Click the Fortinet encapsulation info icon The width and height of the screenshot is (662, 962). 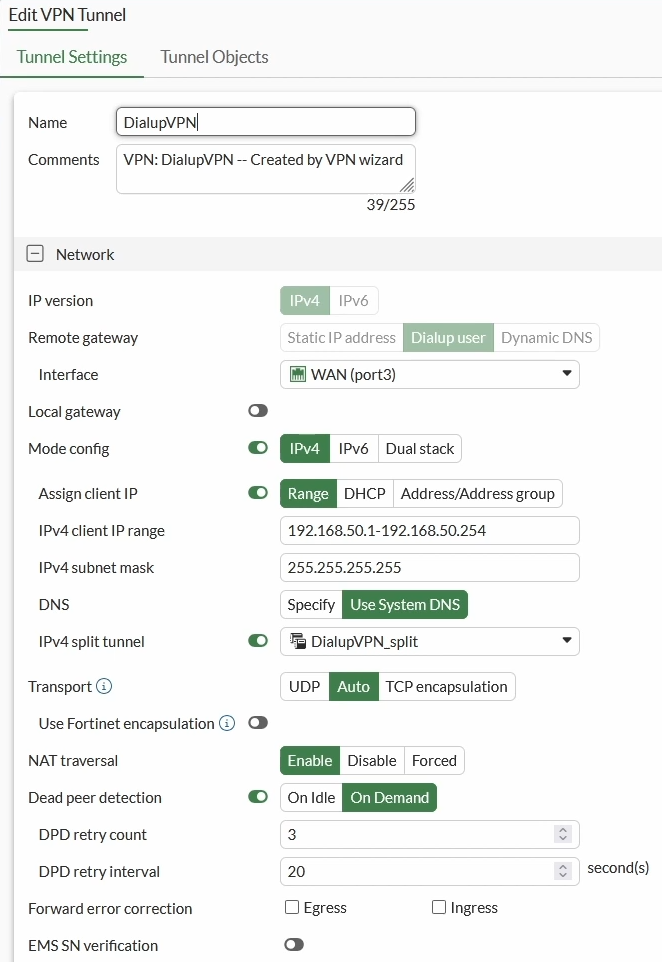coord(227,723)
